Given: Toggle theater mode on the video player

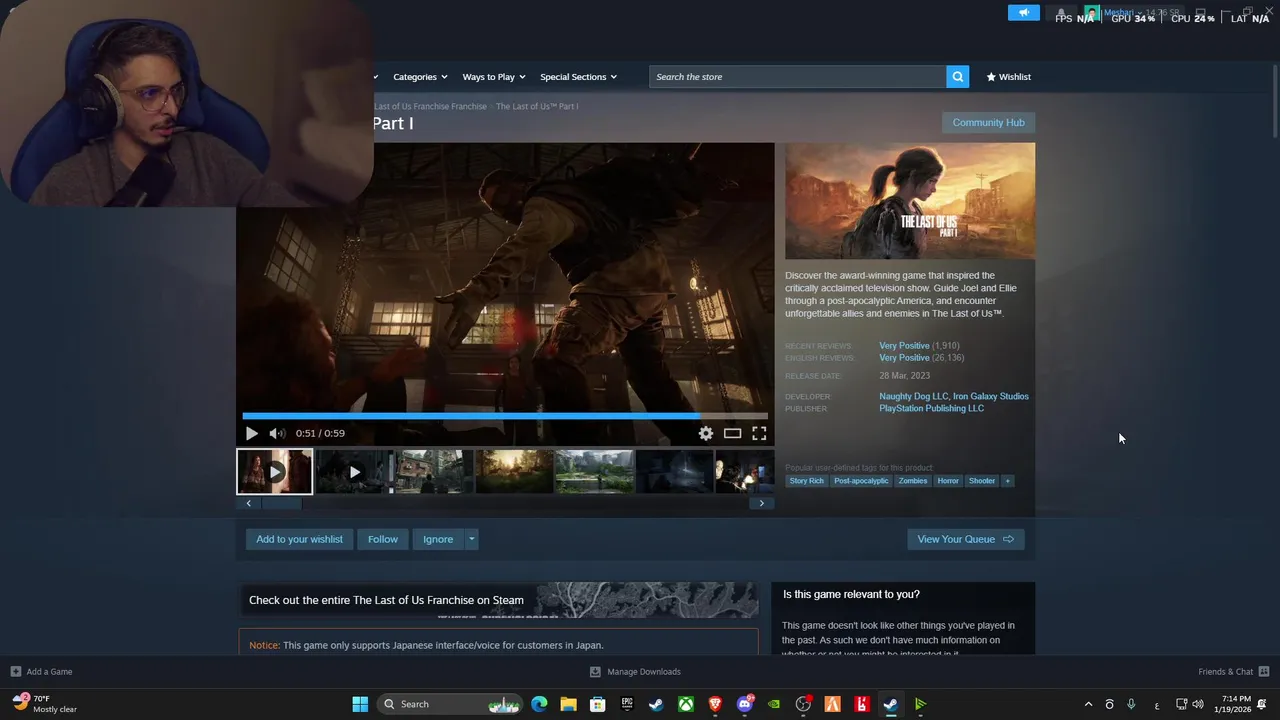Looking at the screenshot, I should click(733, 433).
